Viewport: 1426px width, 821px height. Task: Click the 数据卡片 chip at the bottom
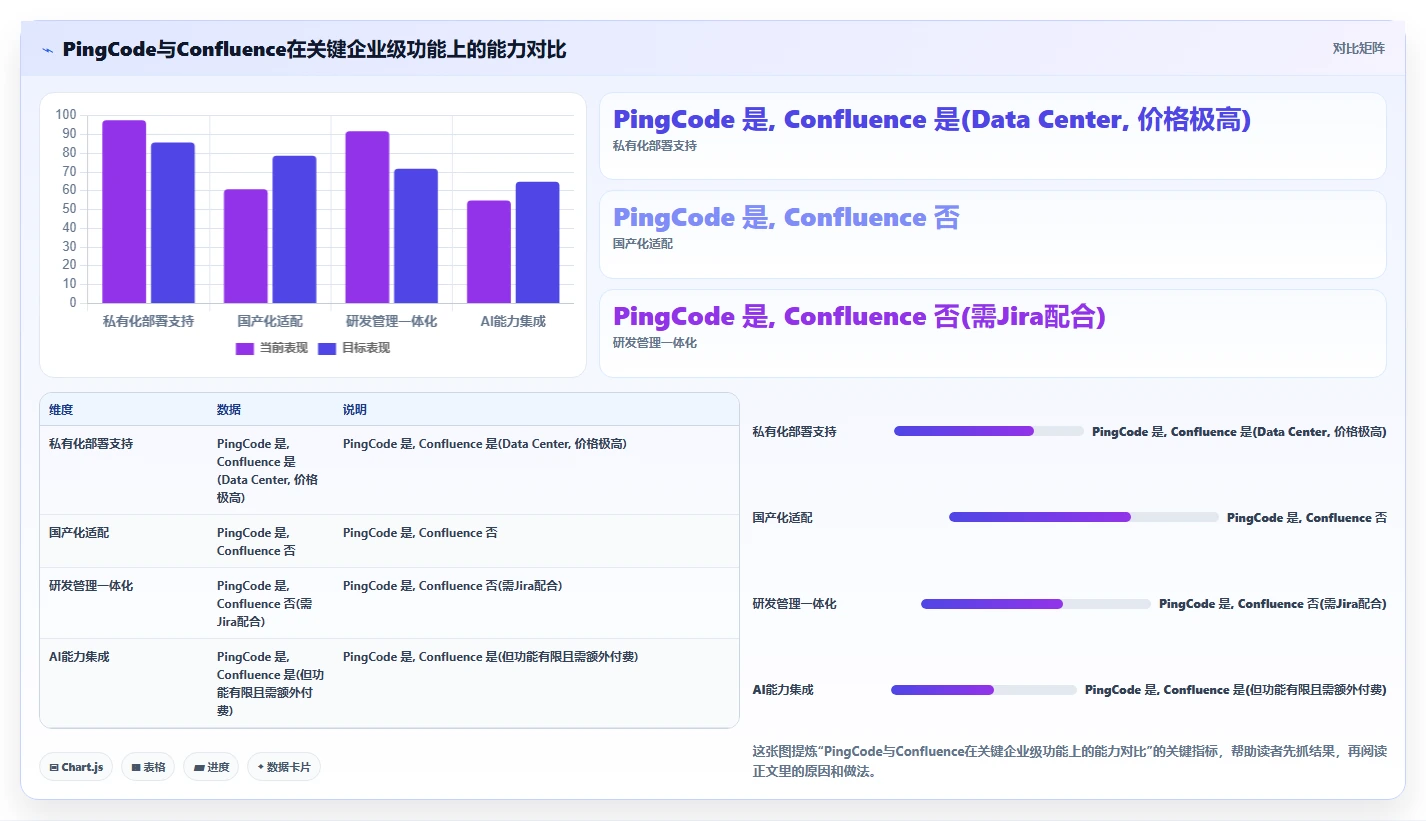click(284, 767)
